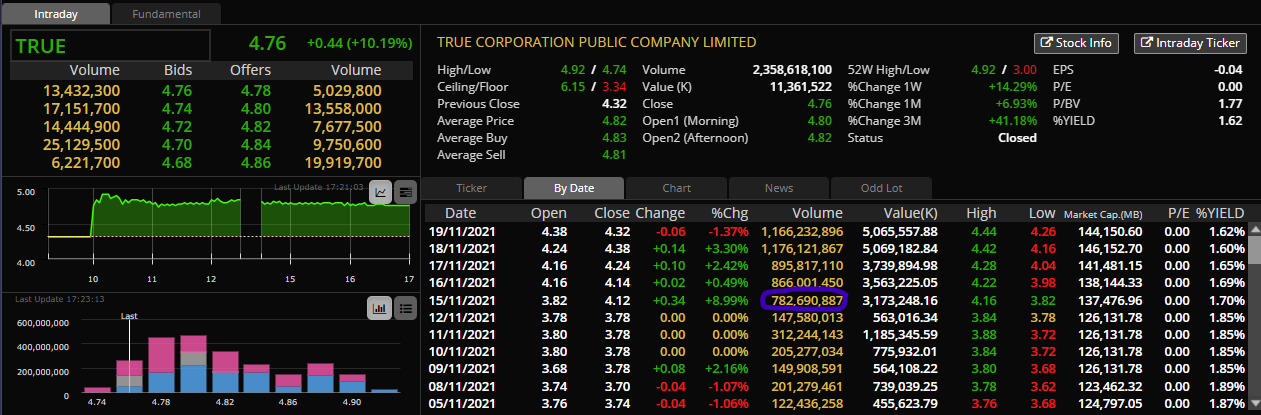Click total Volume value 2,358,618,100
Viewport: 1261px width, 415px height.
pos(792,70)
